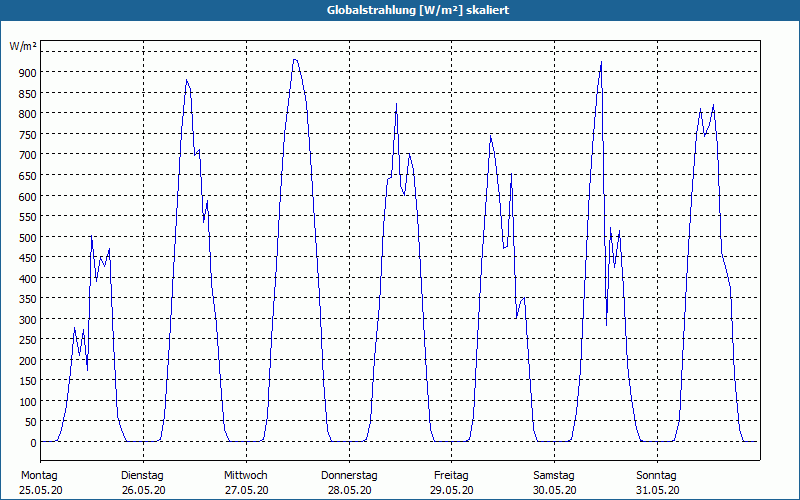Select the 200 axis value
Image resolution: width=800 pixels, height=500 pixels.
pos(27,361)
